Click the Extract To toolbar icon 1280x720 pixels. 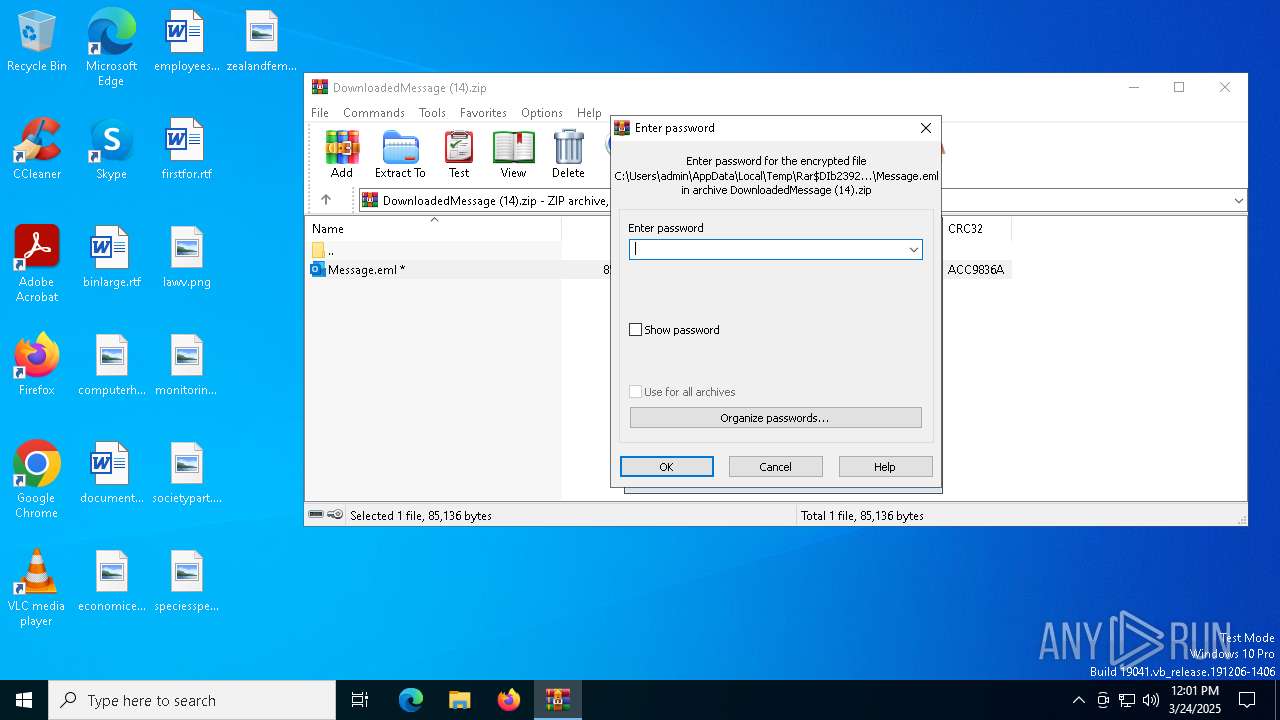(x=400, y=154)
